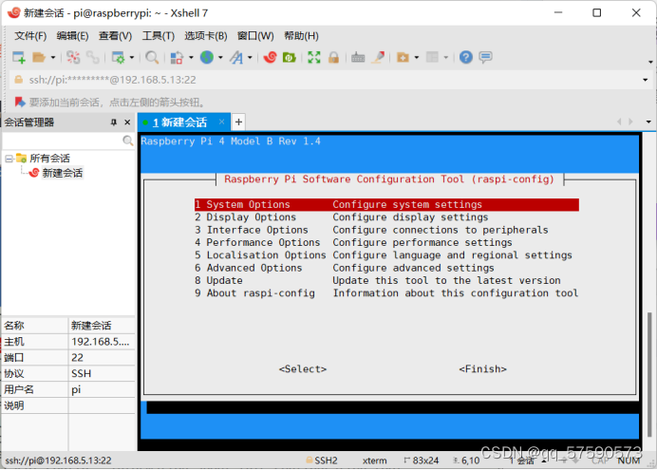Click the folder with plus icon

click(x=403, y=57)
